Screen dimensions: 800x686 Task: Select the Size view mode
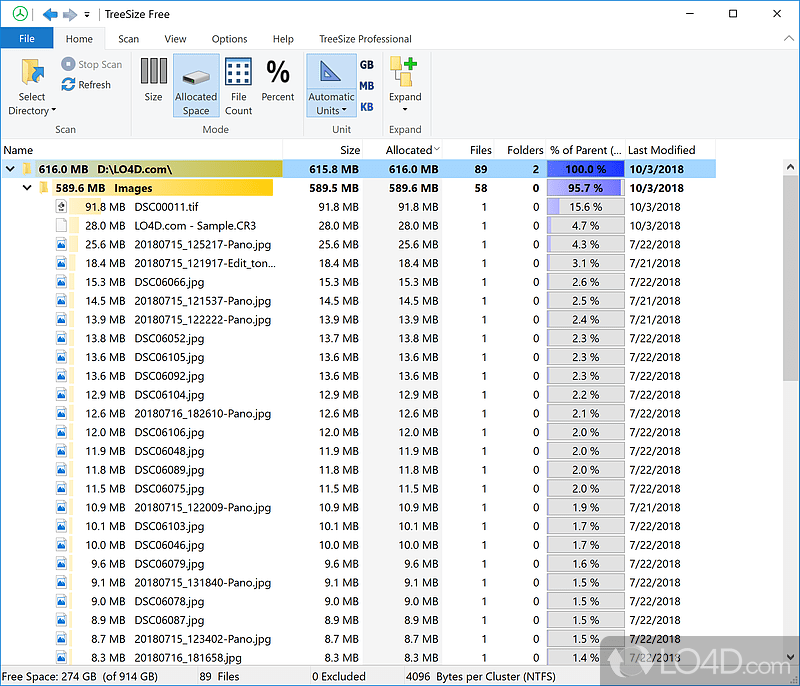click(x=152, y=84)
